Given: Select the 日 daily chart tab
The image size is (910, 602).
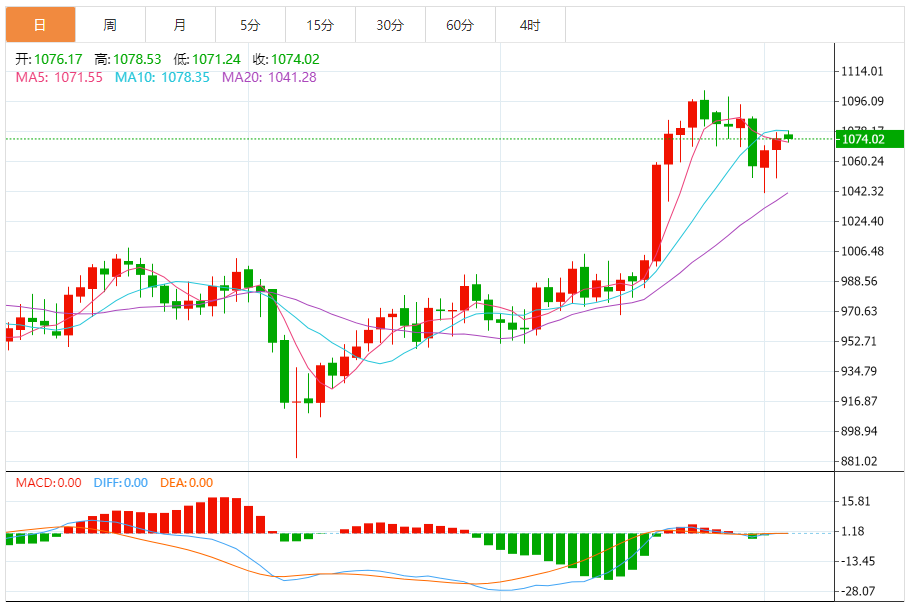Looking at the screenshot, I should [x=41, y=25].
